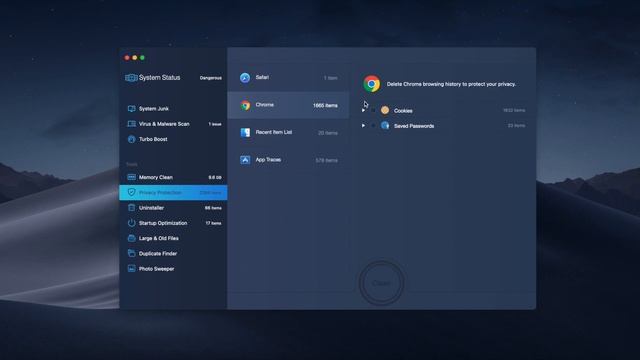Select Turbo Boost label in sidebar
Screen dimensions: 640x360
tap(153, 139)
